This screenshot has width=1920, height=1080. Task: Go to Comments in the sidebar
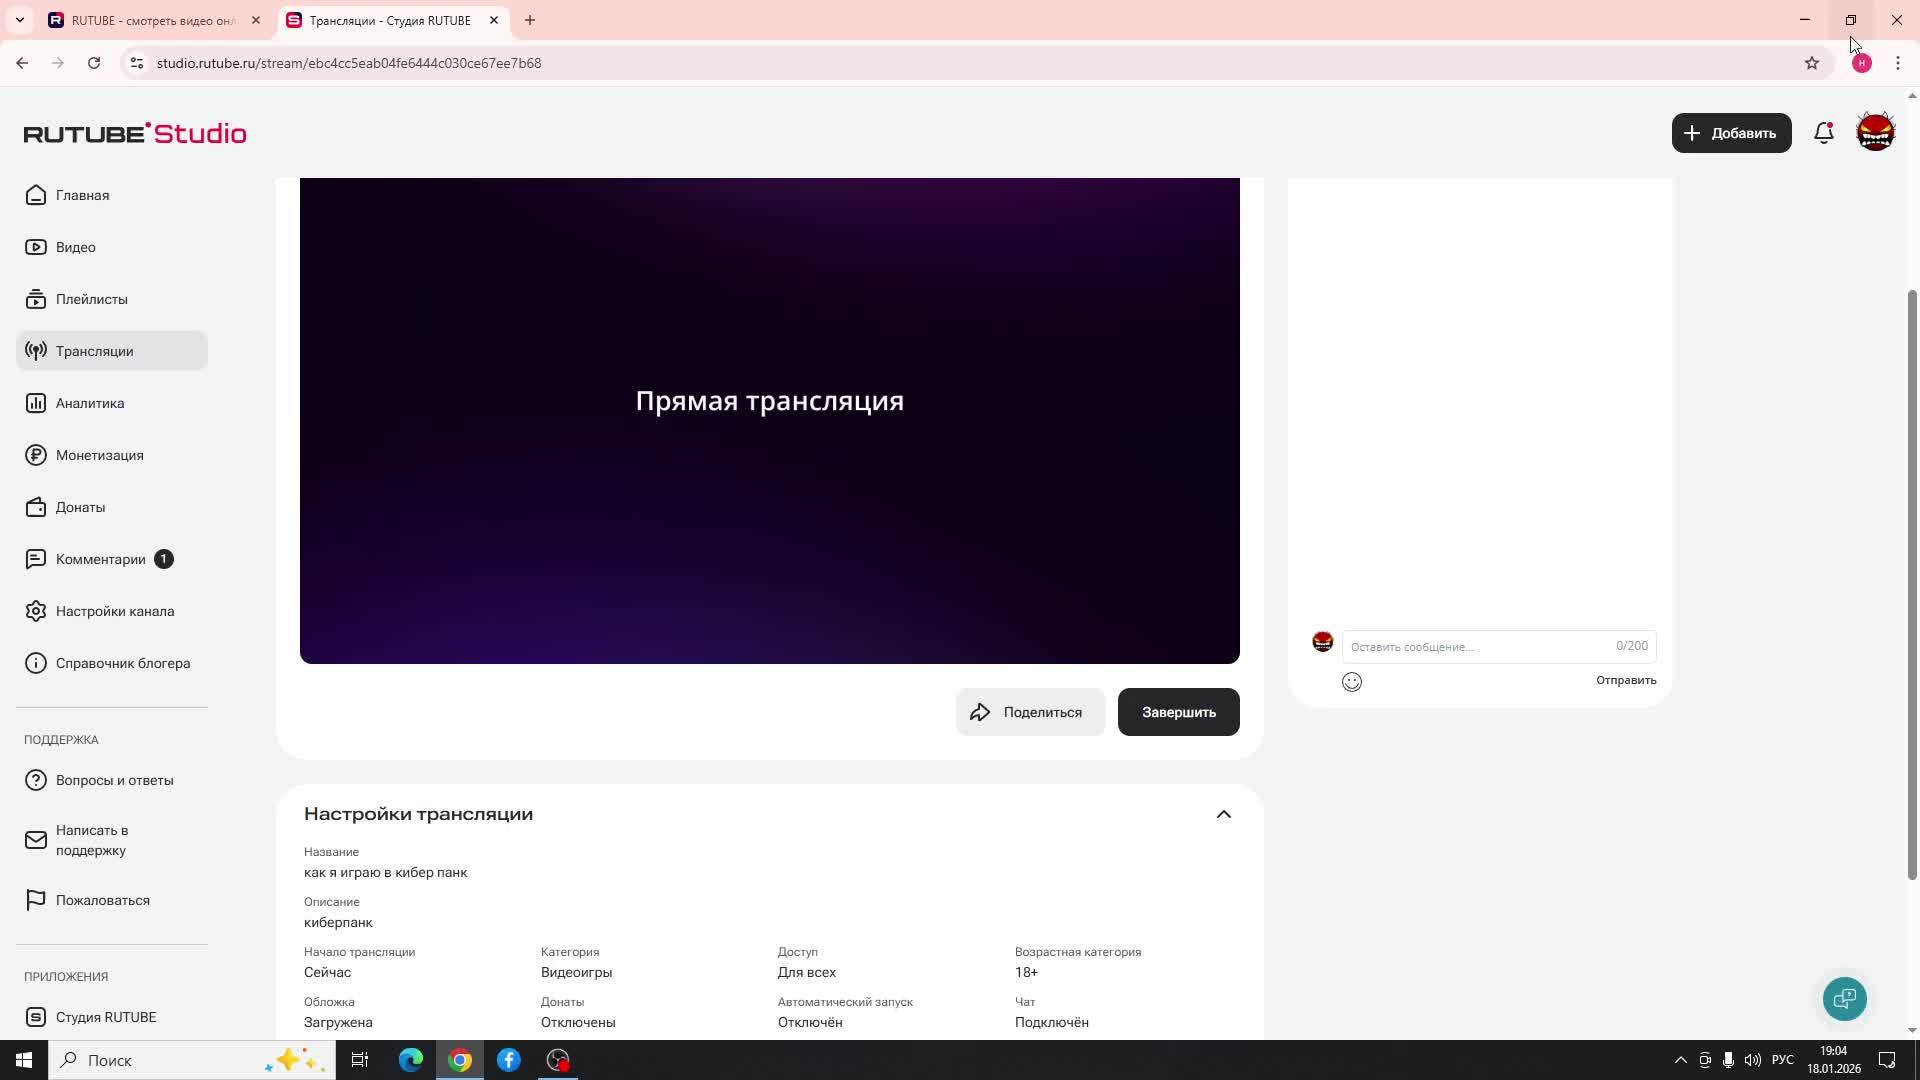tap(100, 559)
